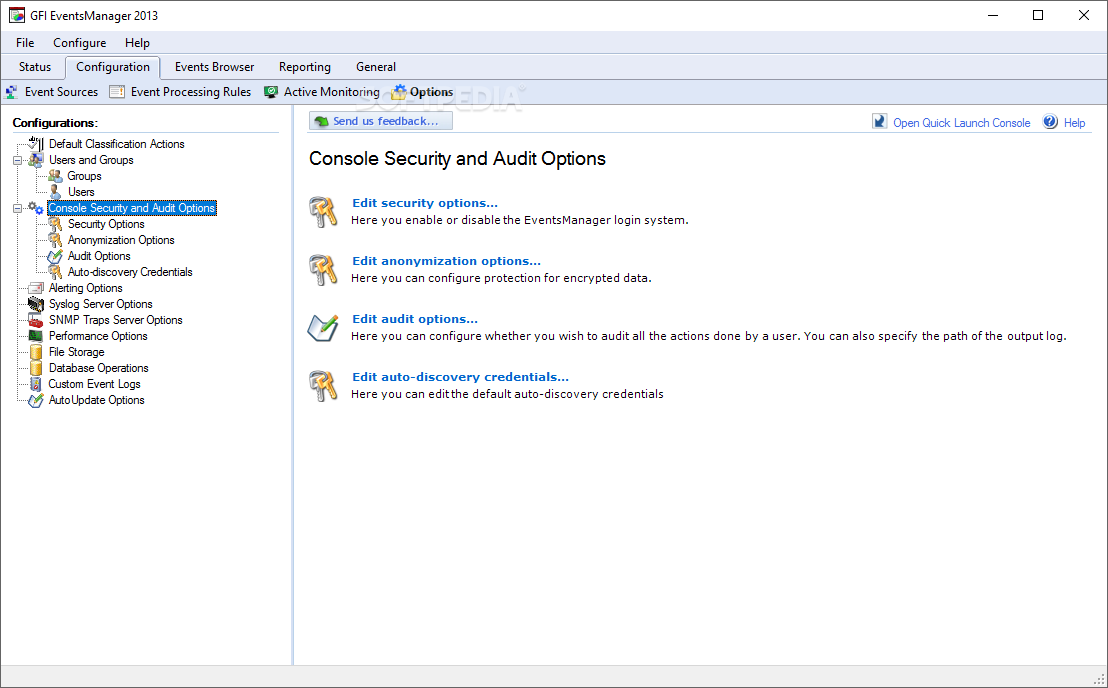Select Audit Options tree item
Image resolution: width=1108 pixels, height=688 pixels.
99,256
